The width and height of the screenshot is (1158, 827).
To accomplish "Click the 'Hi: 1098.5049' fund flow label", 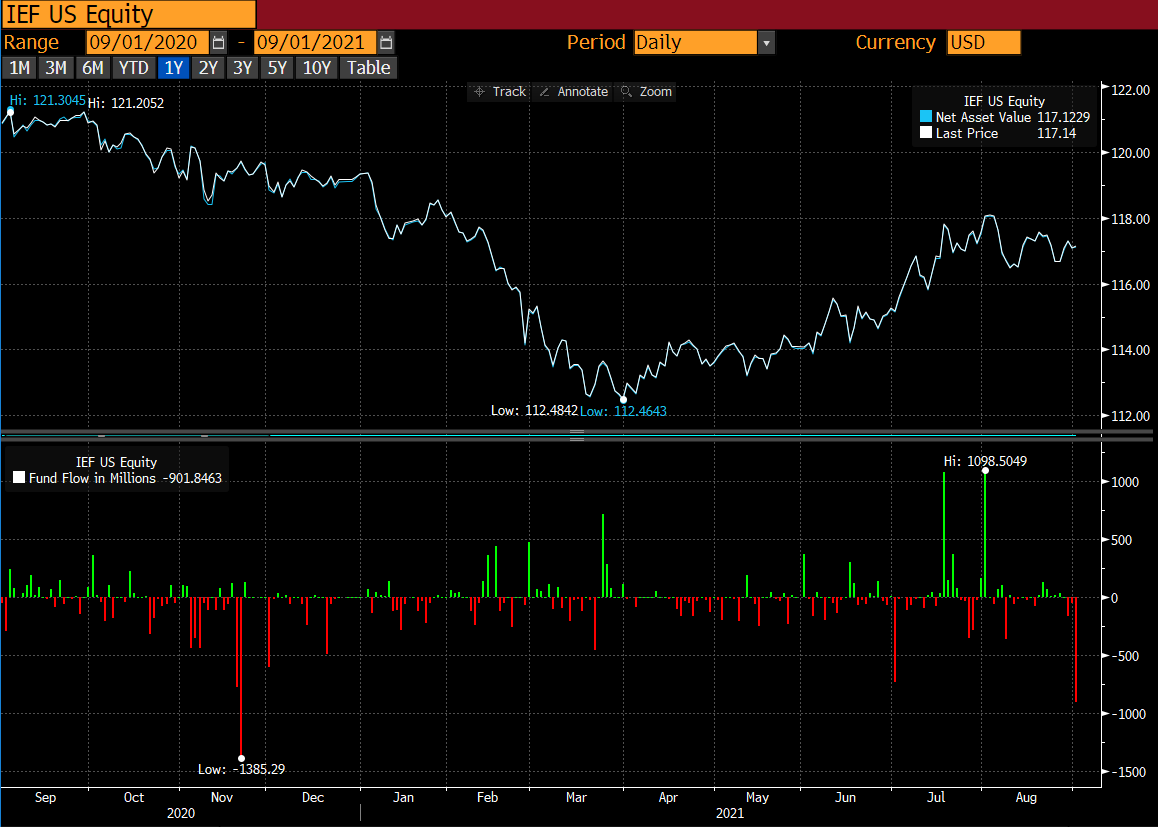I will pos(985,461).
